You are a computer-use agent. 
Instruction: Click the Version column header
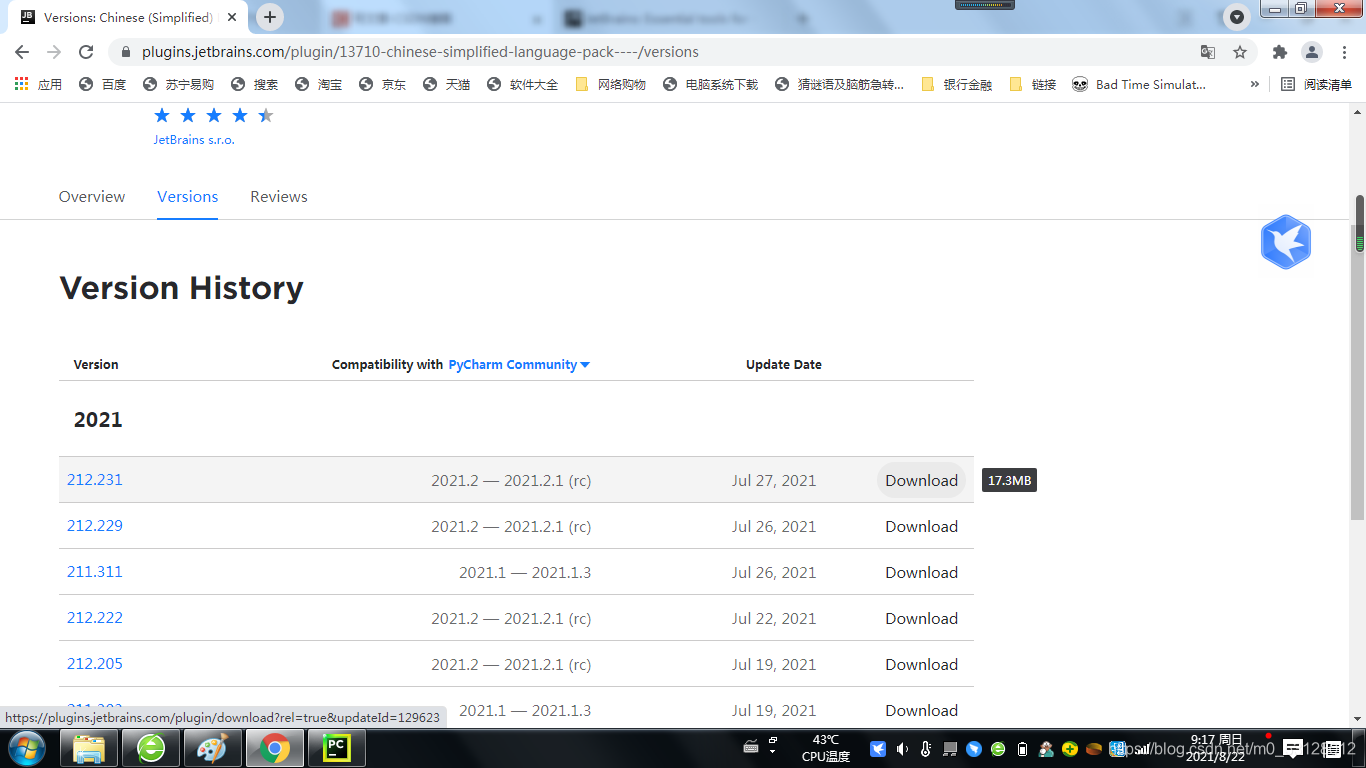click(x=96, y=365)
